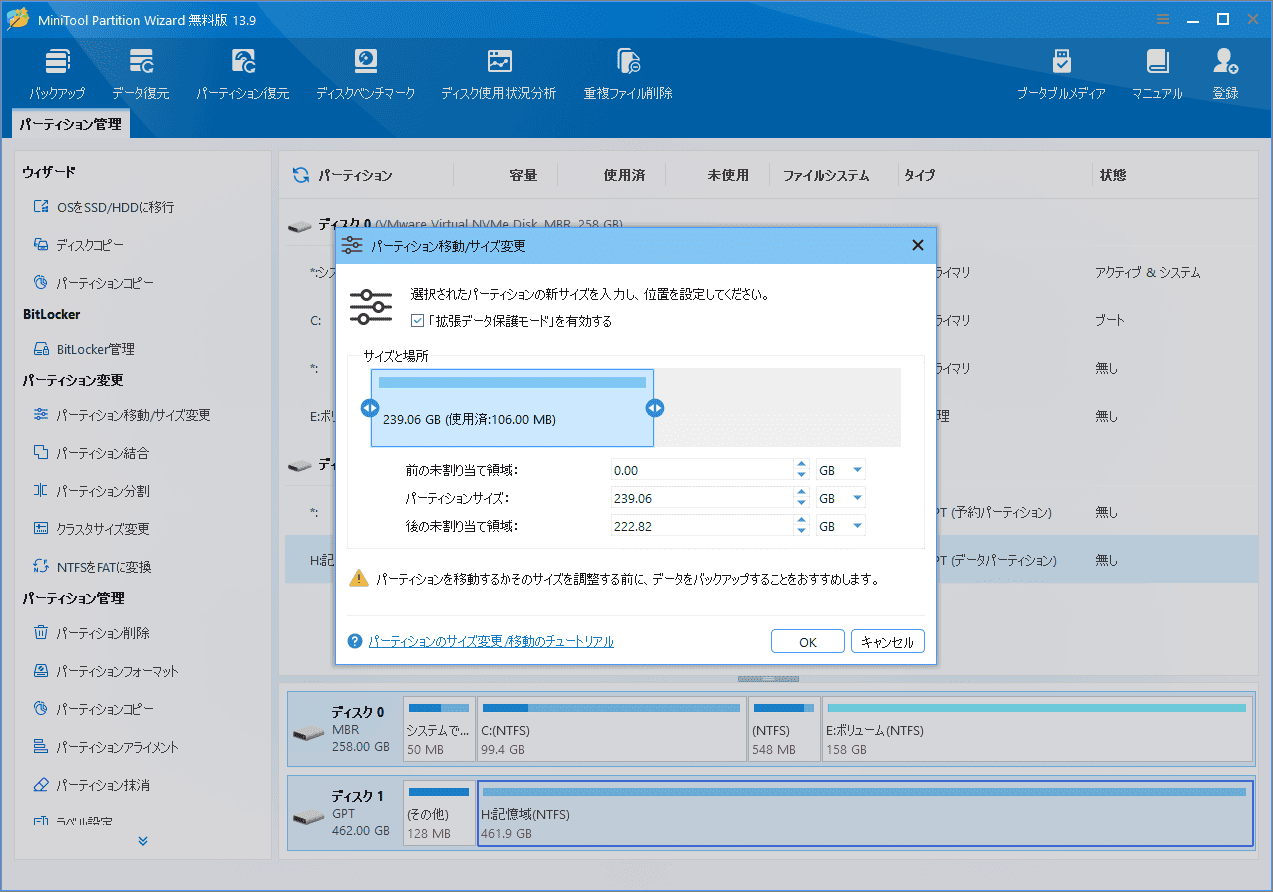Select システムで予約 50 MB partition block
The height and width of the screenshot is (892, 1273).
tap(439, 729)
